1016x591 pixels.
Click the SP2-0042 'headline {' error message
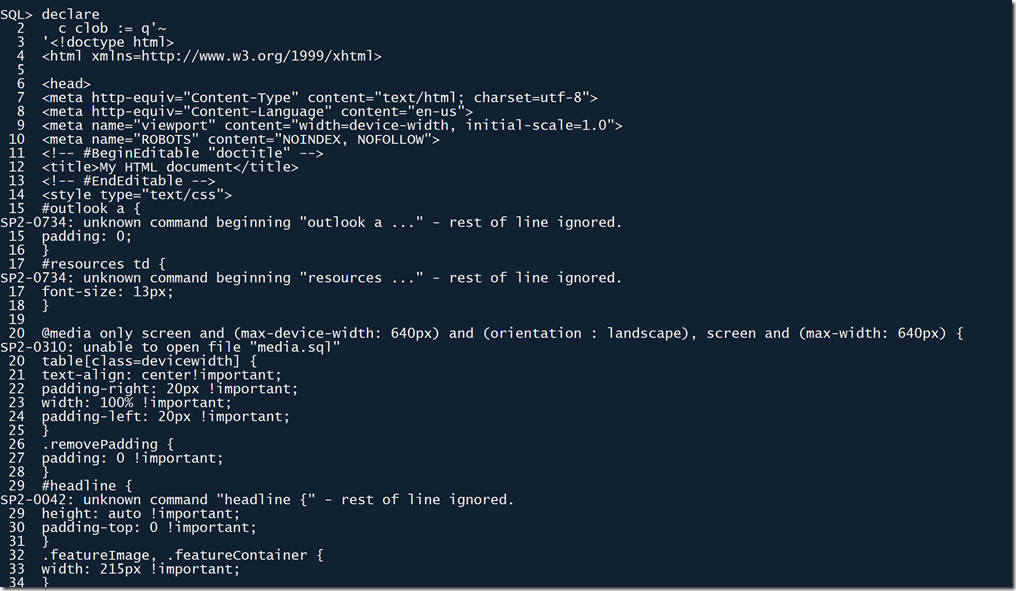coord(257,499)
